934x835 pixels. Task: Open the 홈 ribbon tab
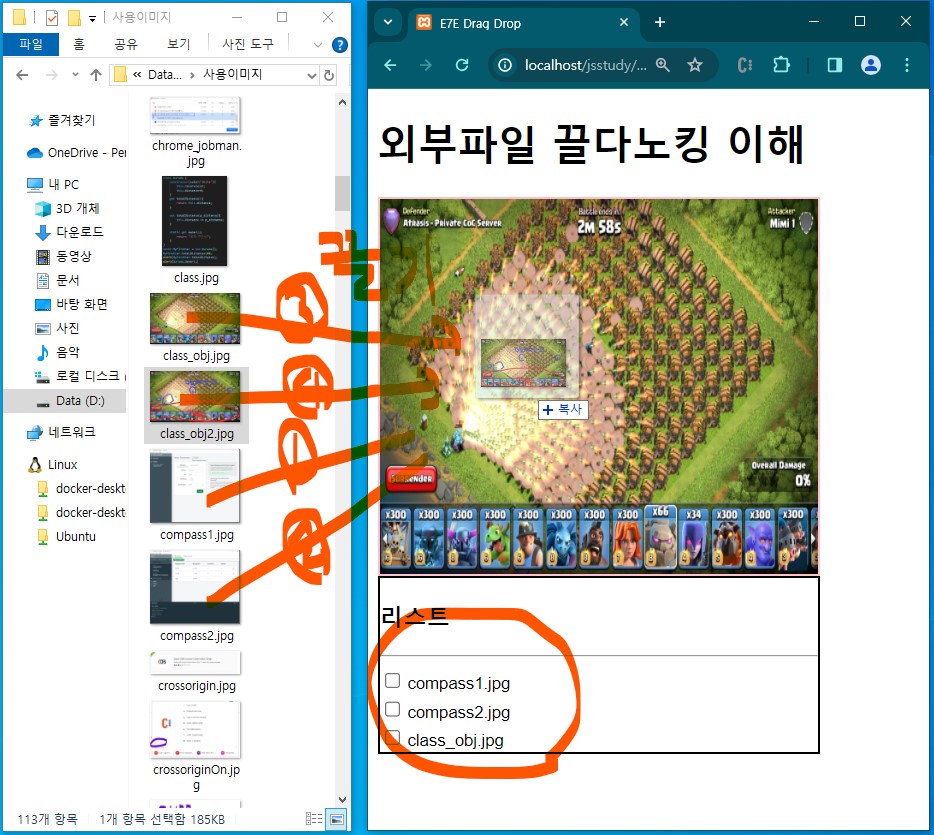(x=79, y=44)
